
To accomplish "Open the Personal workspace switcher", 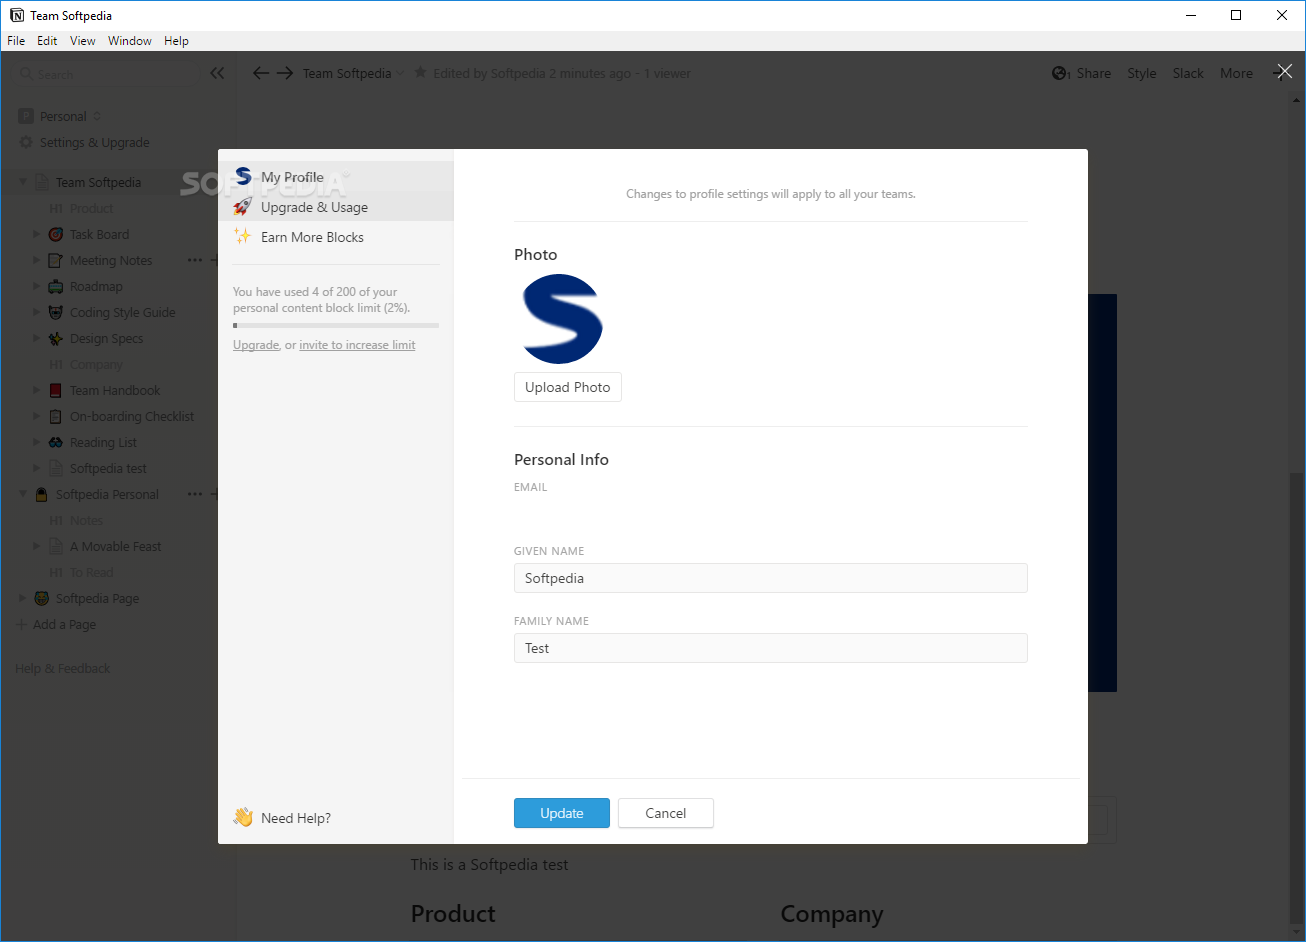I will pyautogui.click(x=60, y=116).
